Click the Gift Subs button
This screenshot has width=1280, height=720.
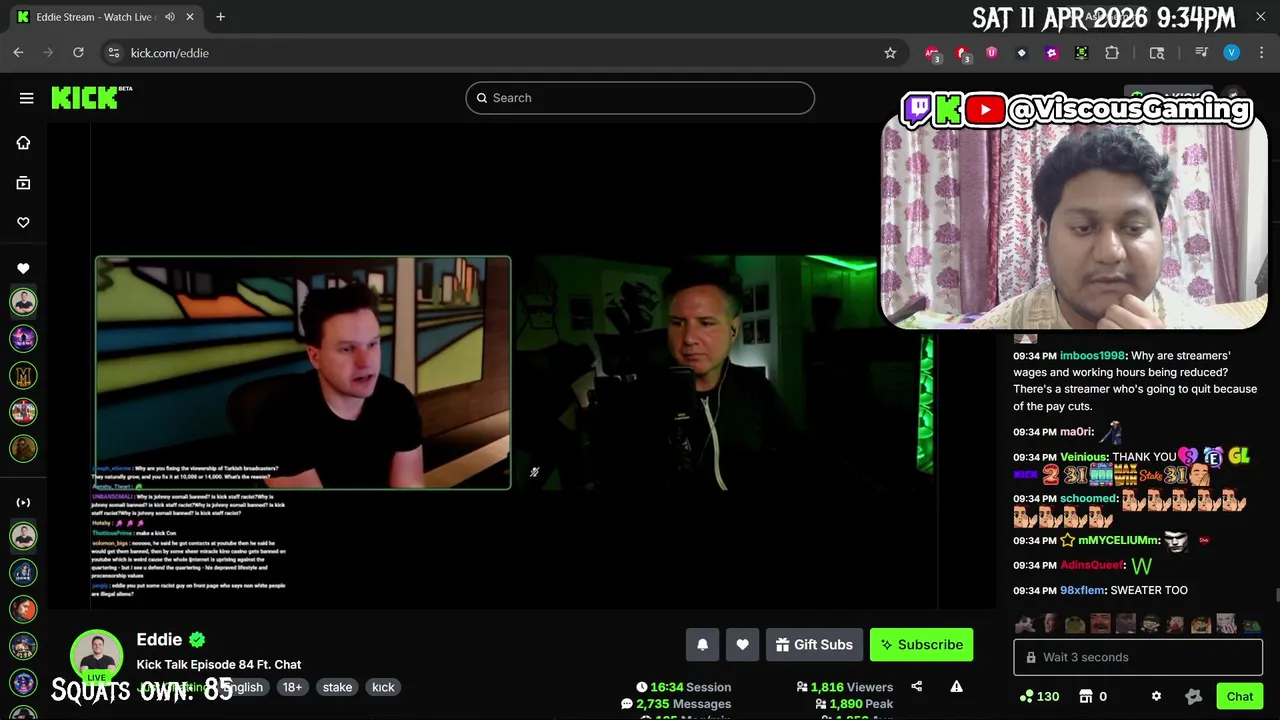[814, 645]
